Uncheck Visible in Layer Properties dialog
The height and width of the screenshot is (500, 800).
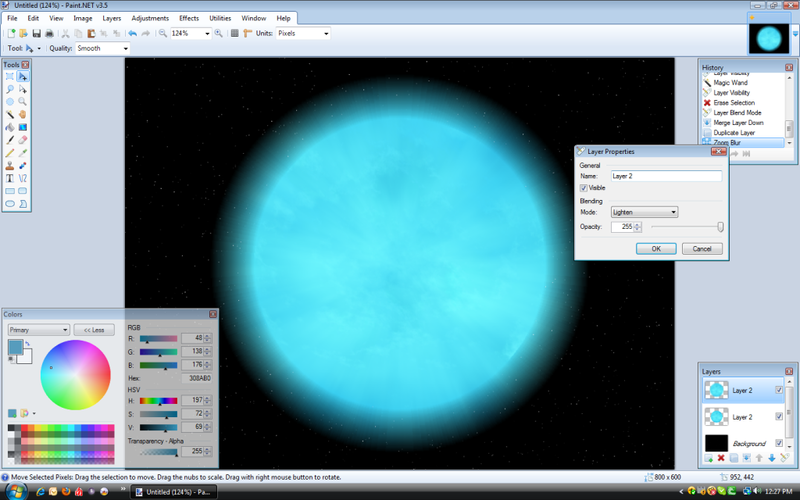584,188
